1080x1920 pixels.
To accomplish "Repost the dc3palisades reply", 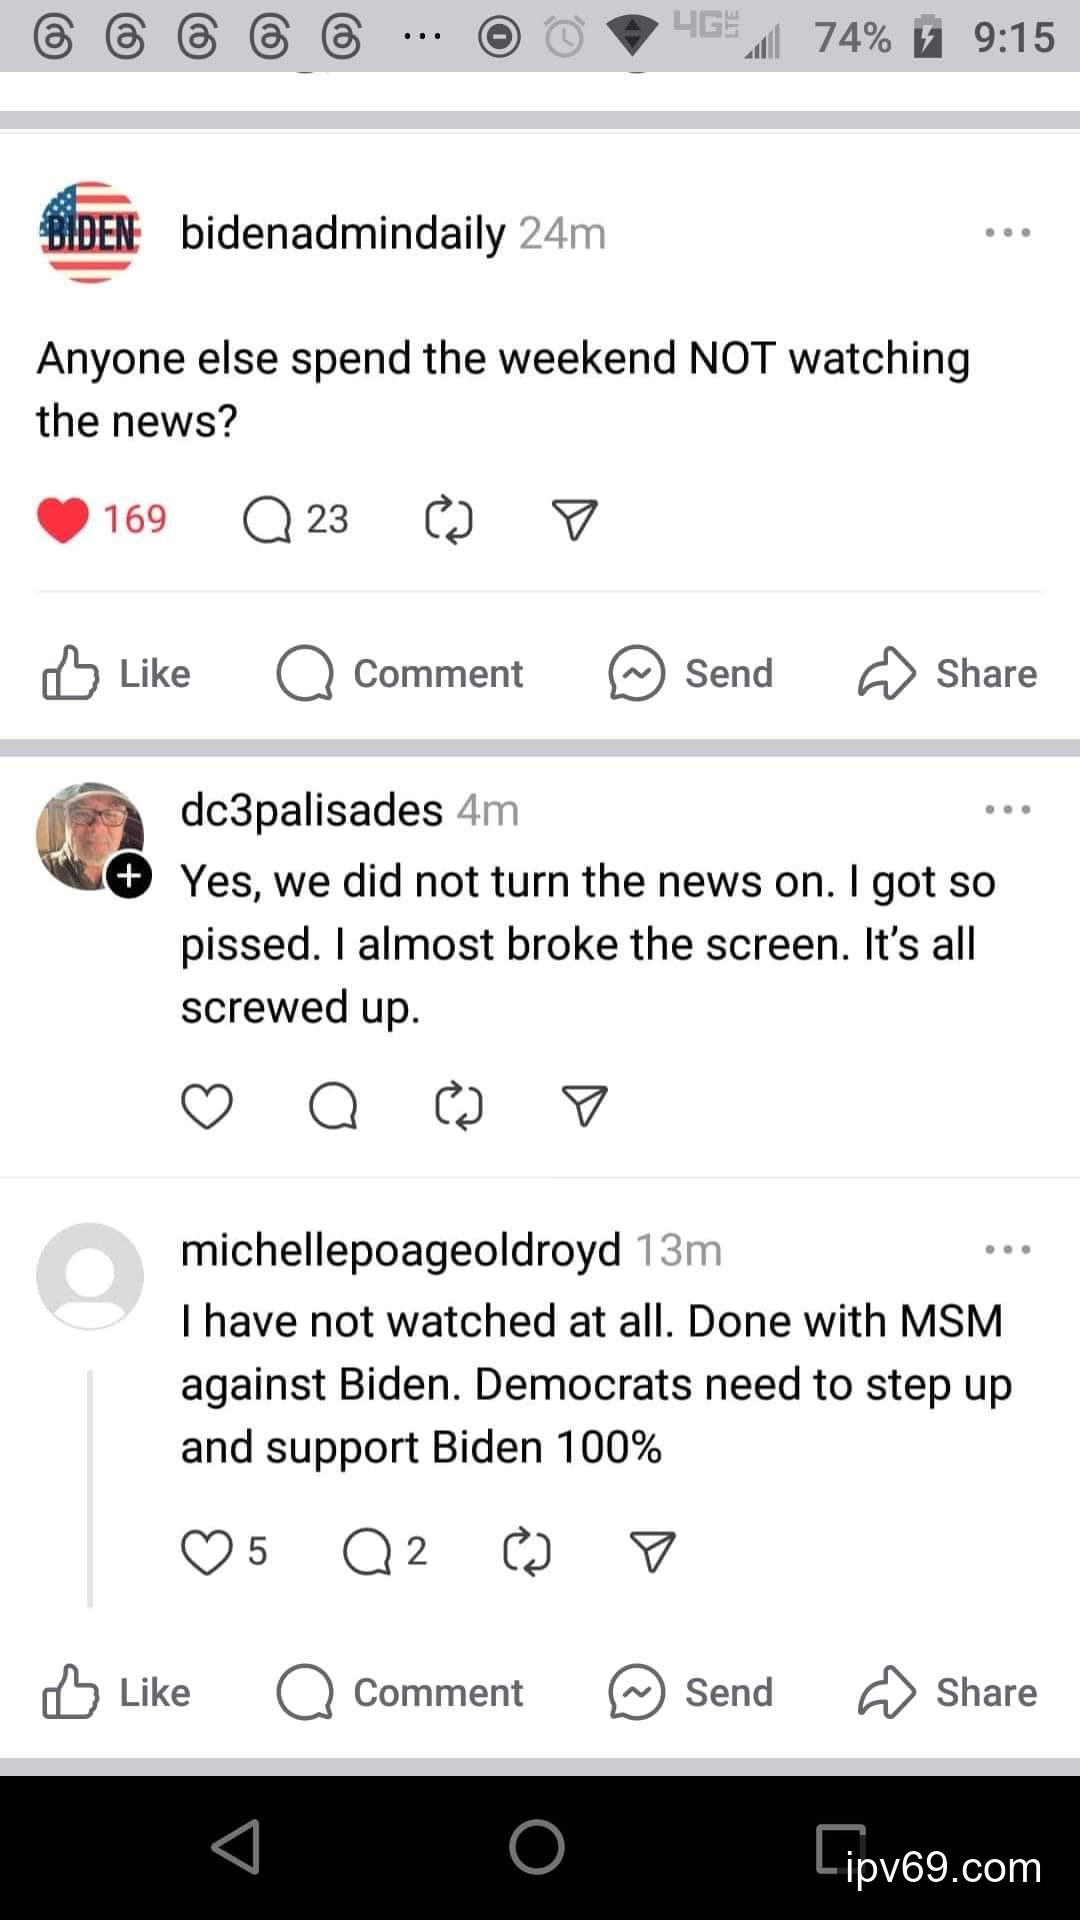I will click(x=459, y=1106).
